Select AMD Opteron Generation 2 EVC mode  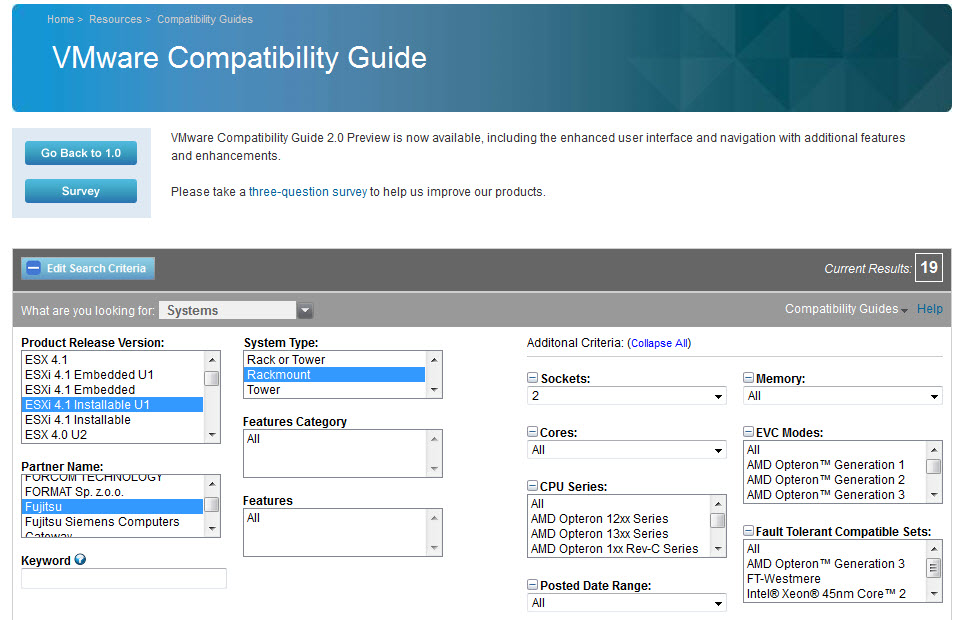click(835, 480)
